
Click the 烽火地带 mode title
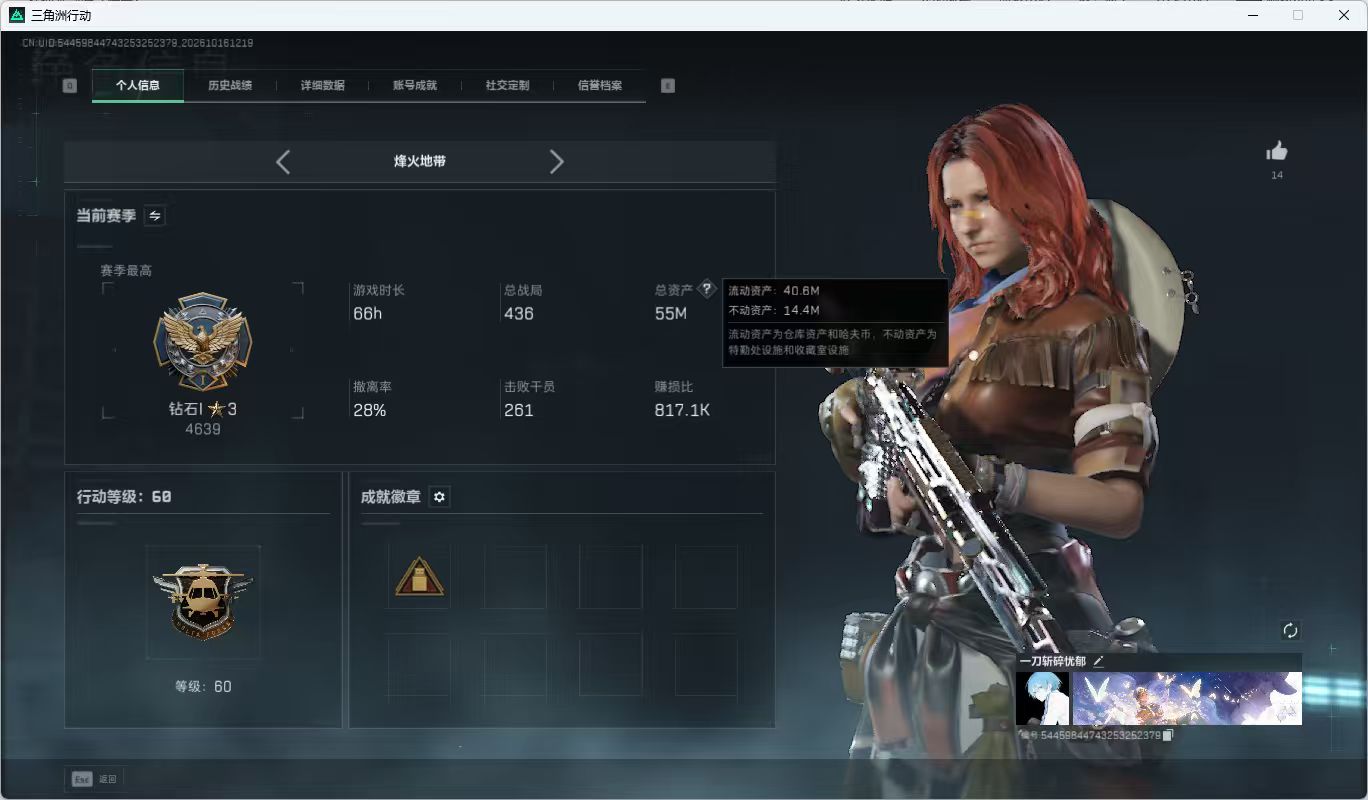[x=420, y=161]
